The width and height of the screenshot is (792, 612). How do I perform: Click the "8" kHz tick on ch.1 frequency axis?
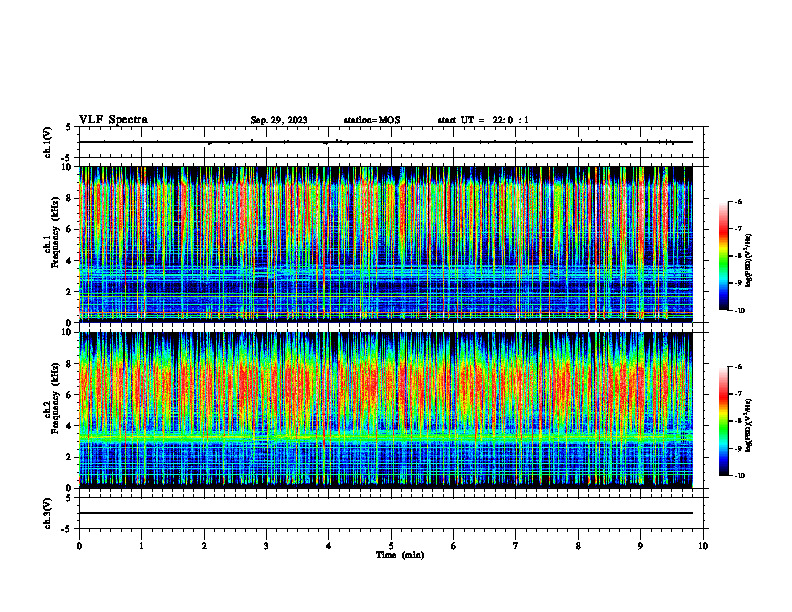[69, 198]
